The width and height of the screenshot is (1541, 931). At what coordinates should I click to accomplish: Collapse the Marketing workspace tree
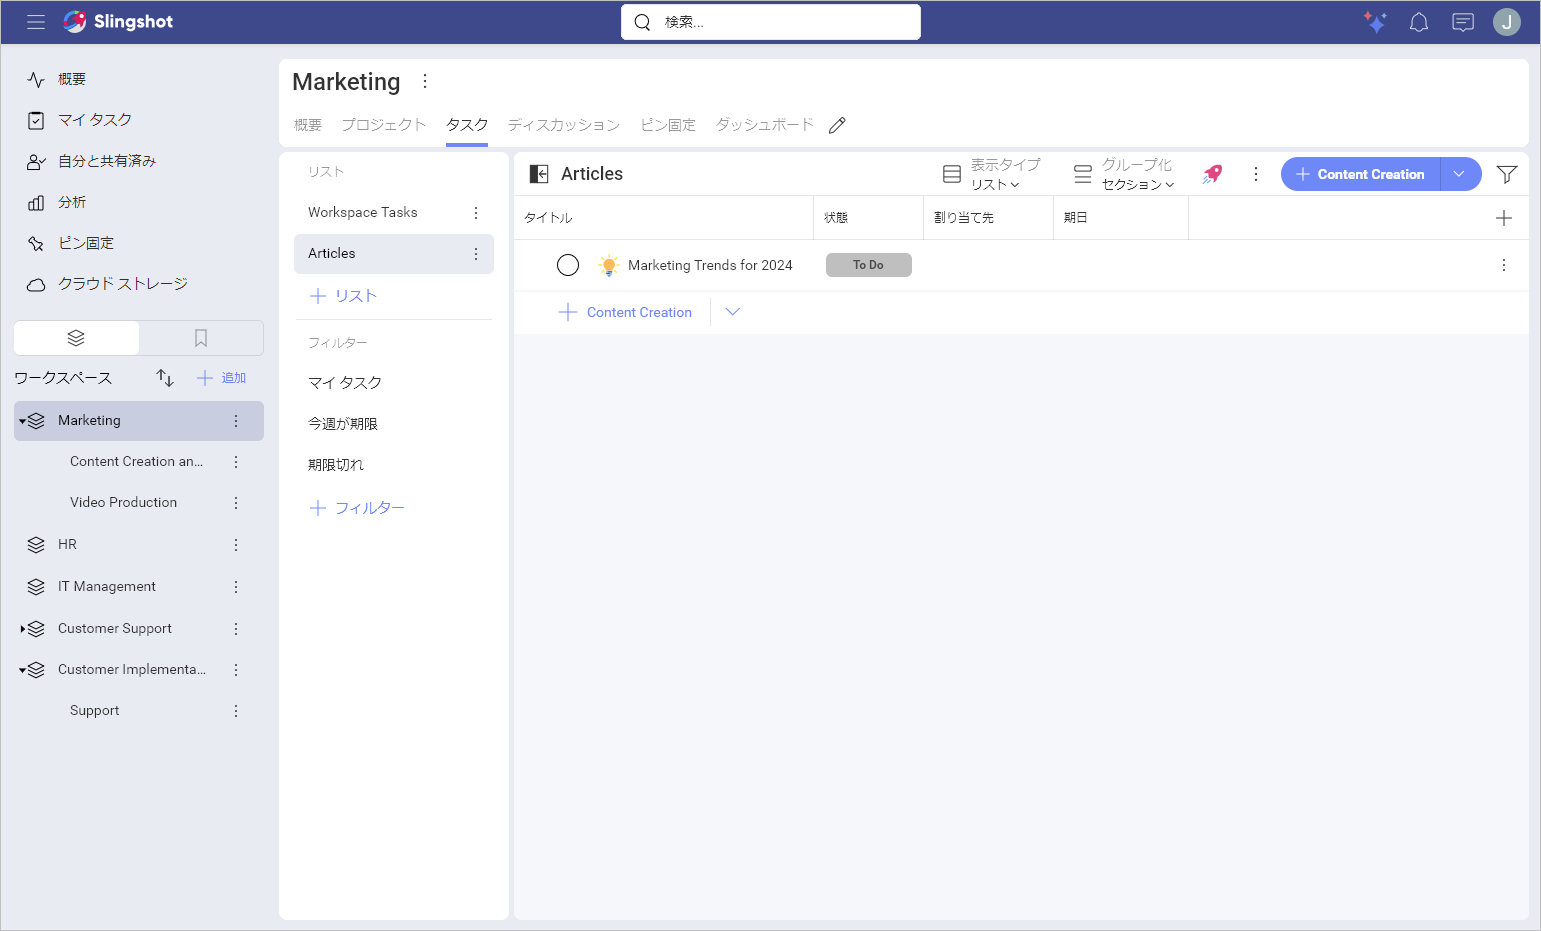(x=23, y=421)
